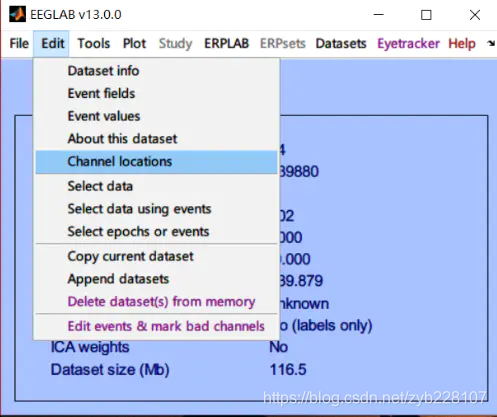The image size is (497, 417).
Task: Click the 116.5 dataset size value
Action: point(288,370)
